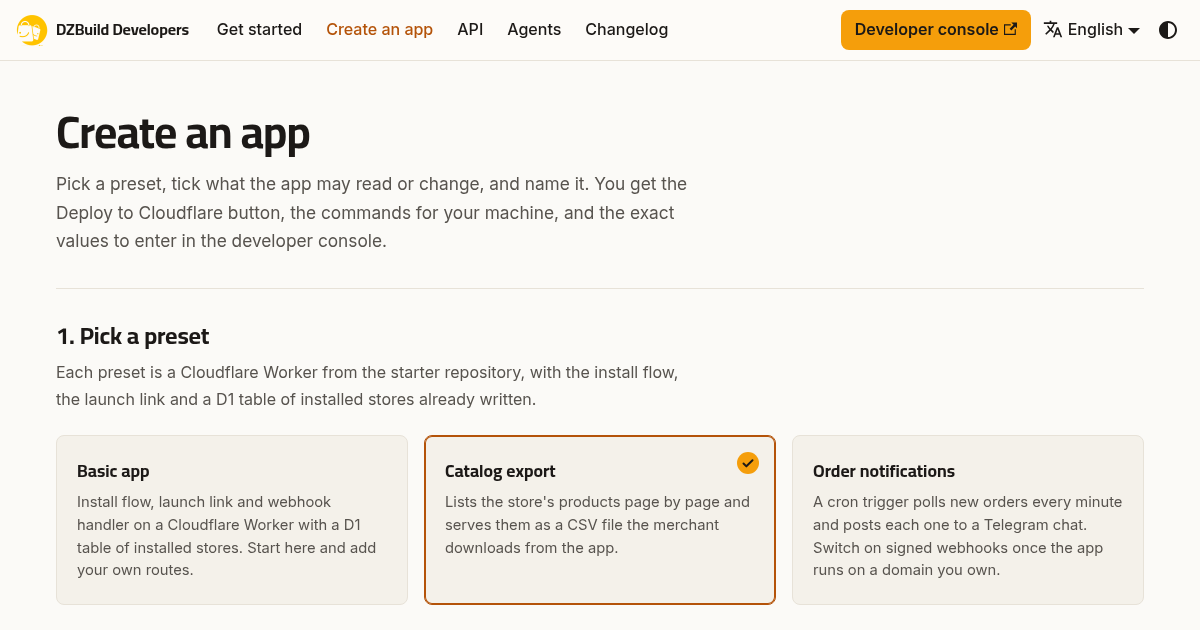
Task: Select the Basic app preset card
Action: (x=232, y=520)
